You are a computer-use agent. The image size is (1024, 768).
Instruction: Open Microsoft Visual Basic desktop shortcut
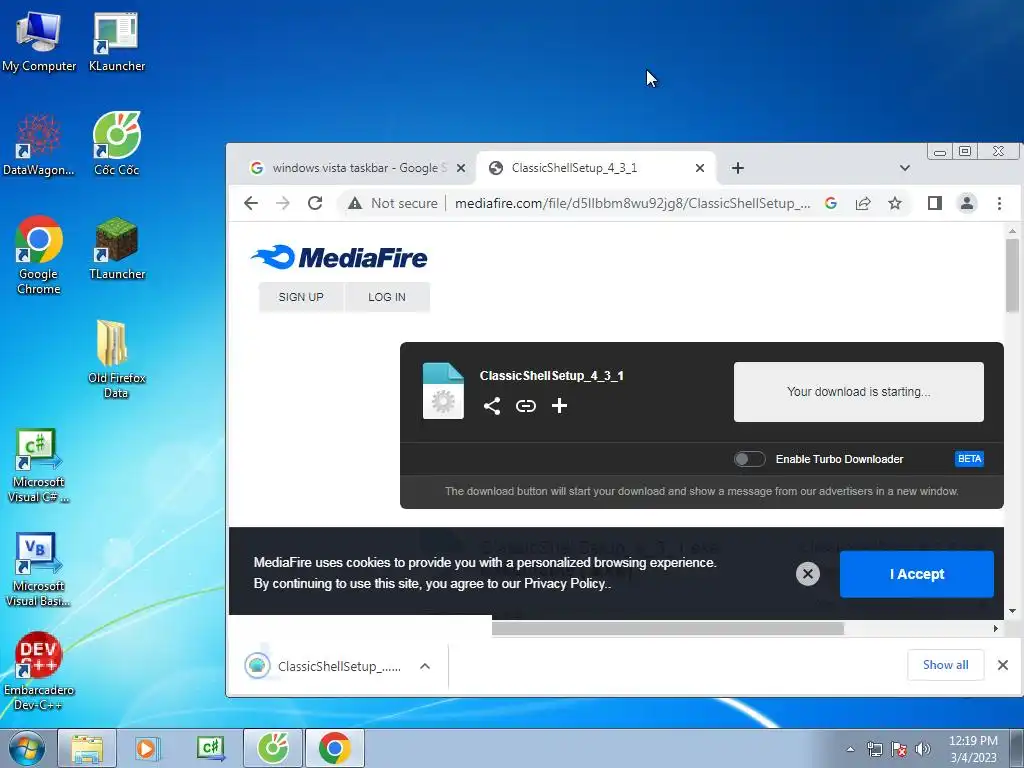click(39, 569)
